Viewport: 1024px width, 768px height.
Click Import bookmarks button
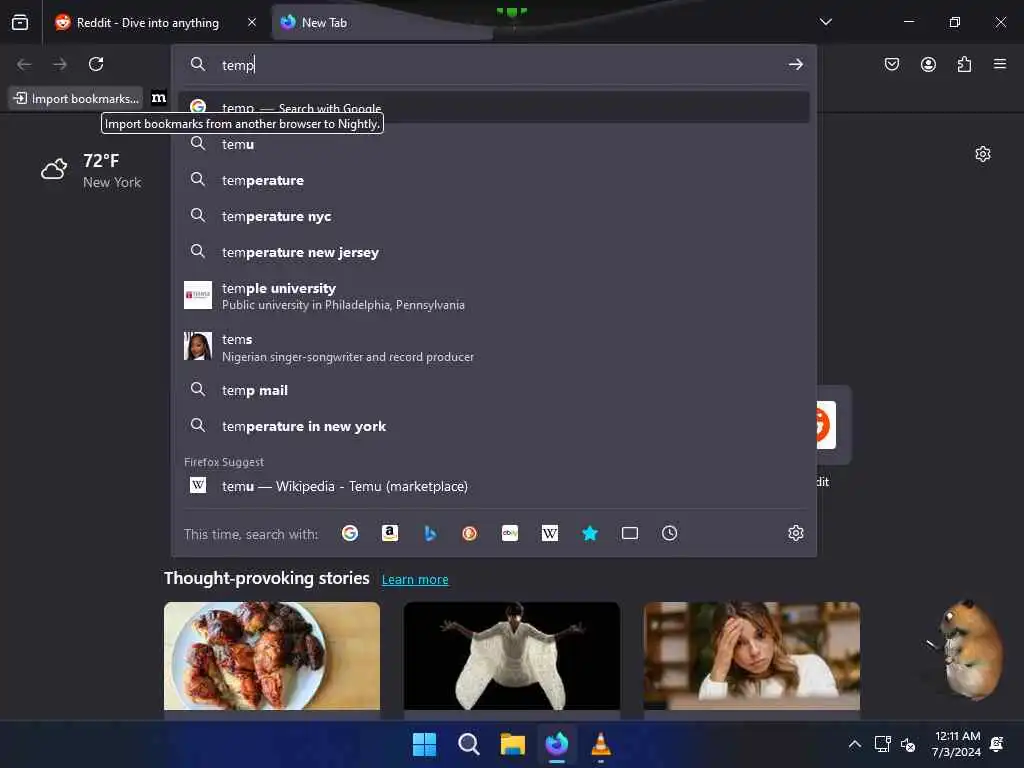coord(76,99)
